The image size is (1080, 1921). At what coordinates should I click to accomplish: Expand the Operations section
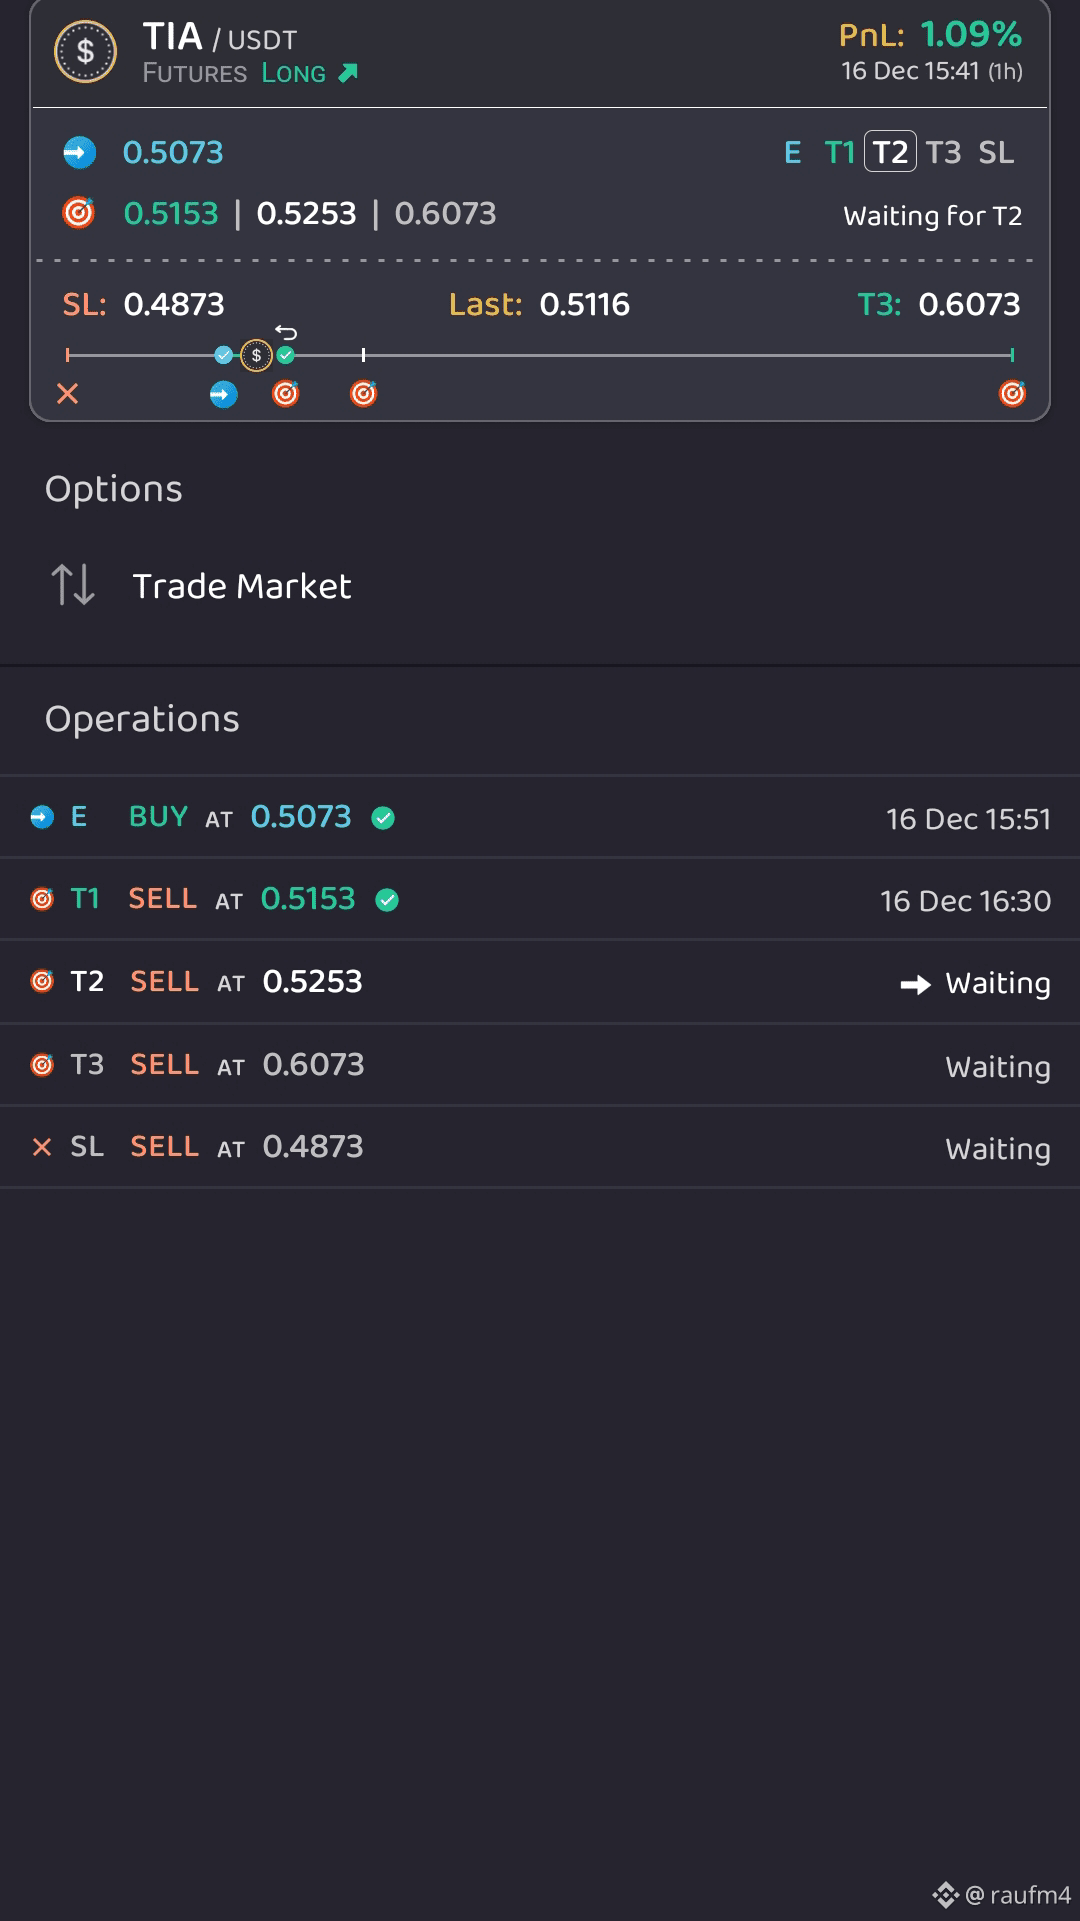(141, 719)
